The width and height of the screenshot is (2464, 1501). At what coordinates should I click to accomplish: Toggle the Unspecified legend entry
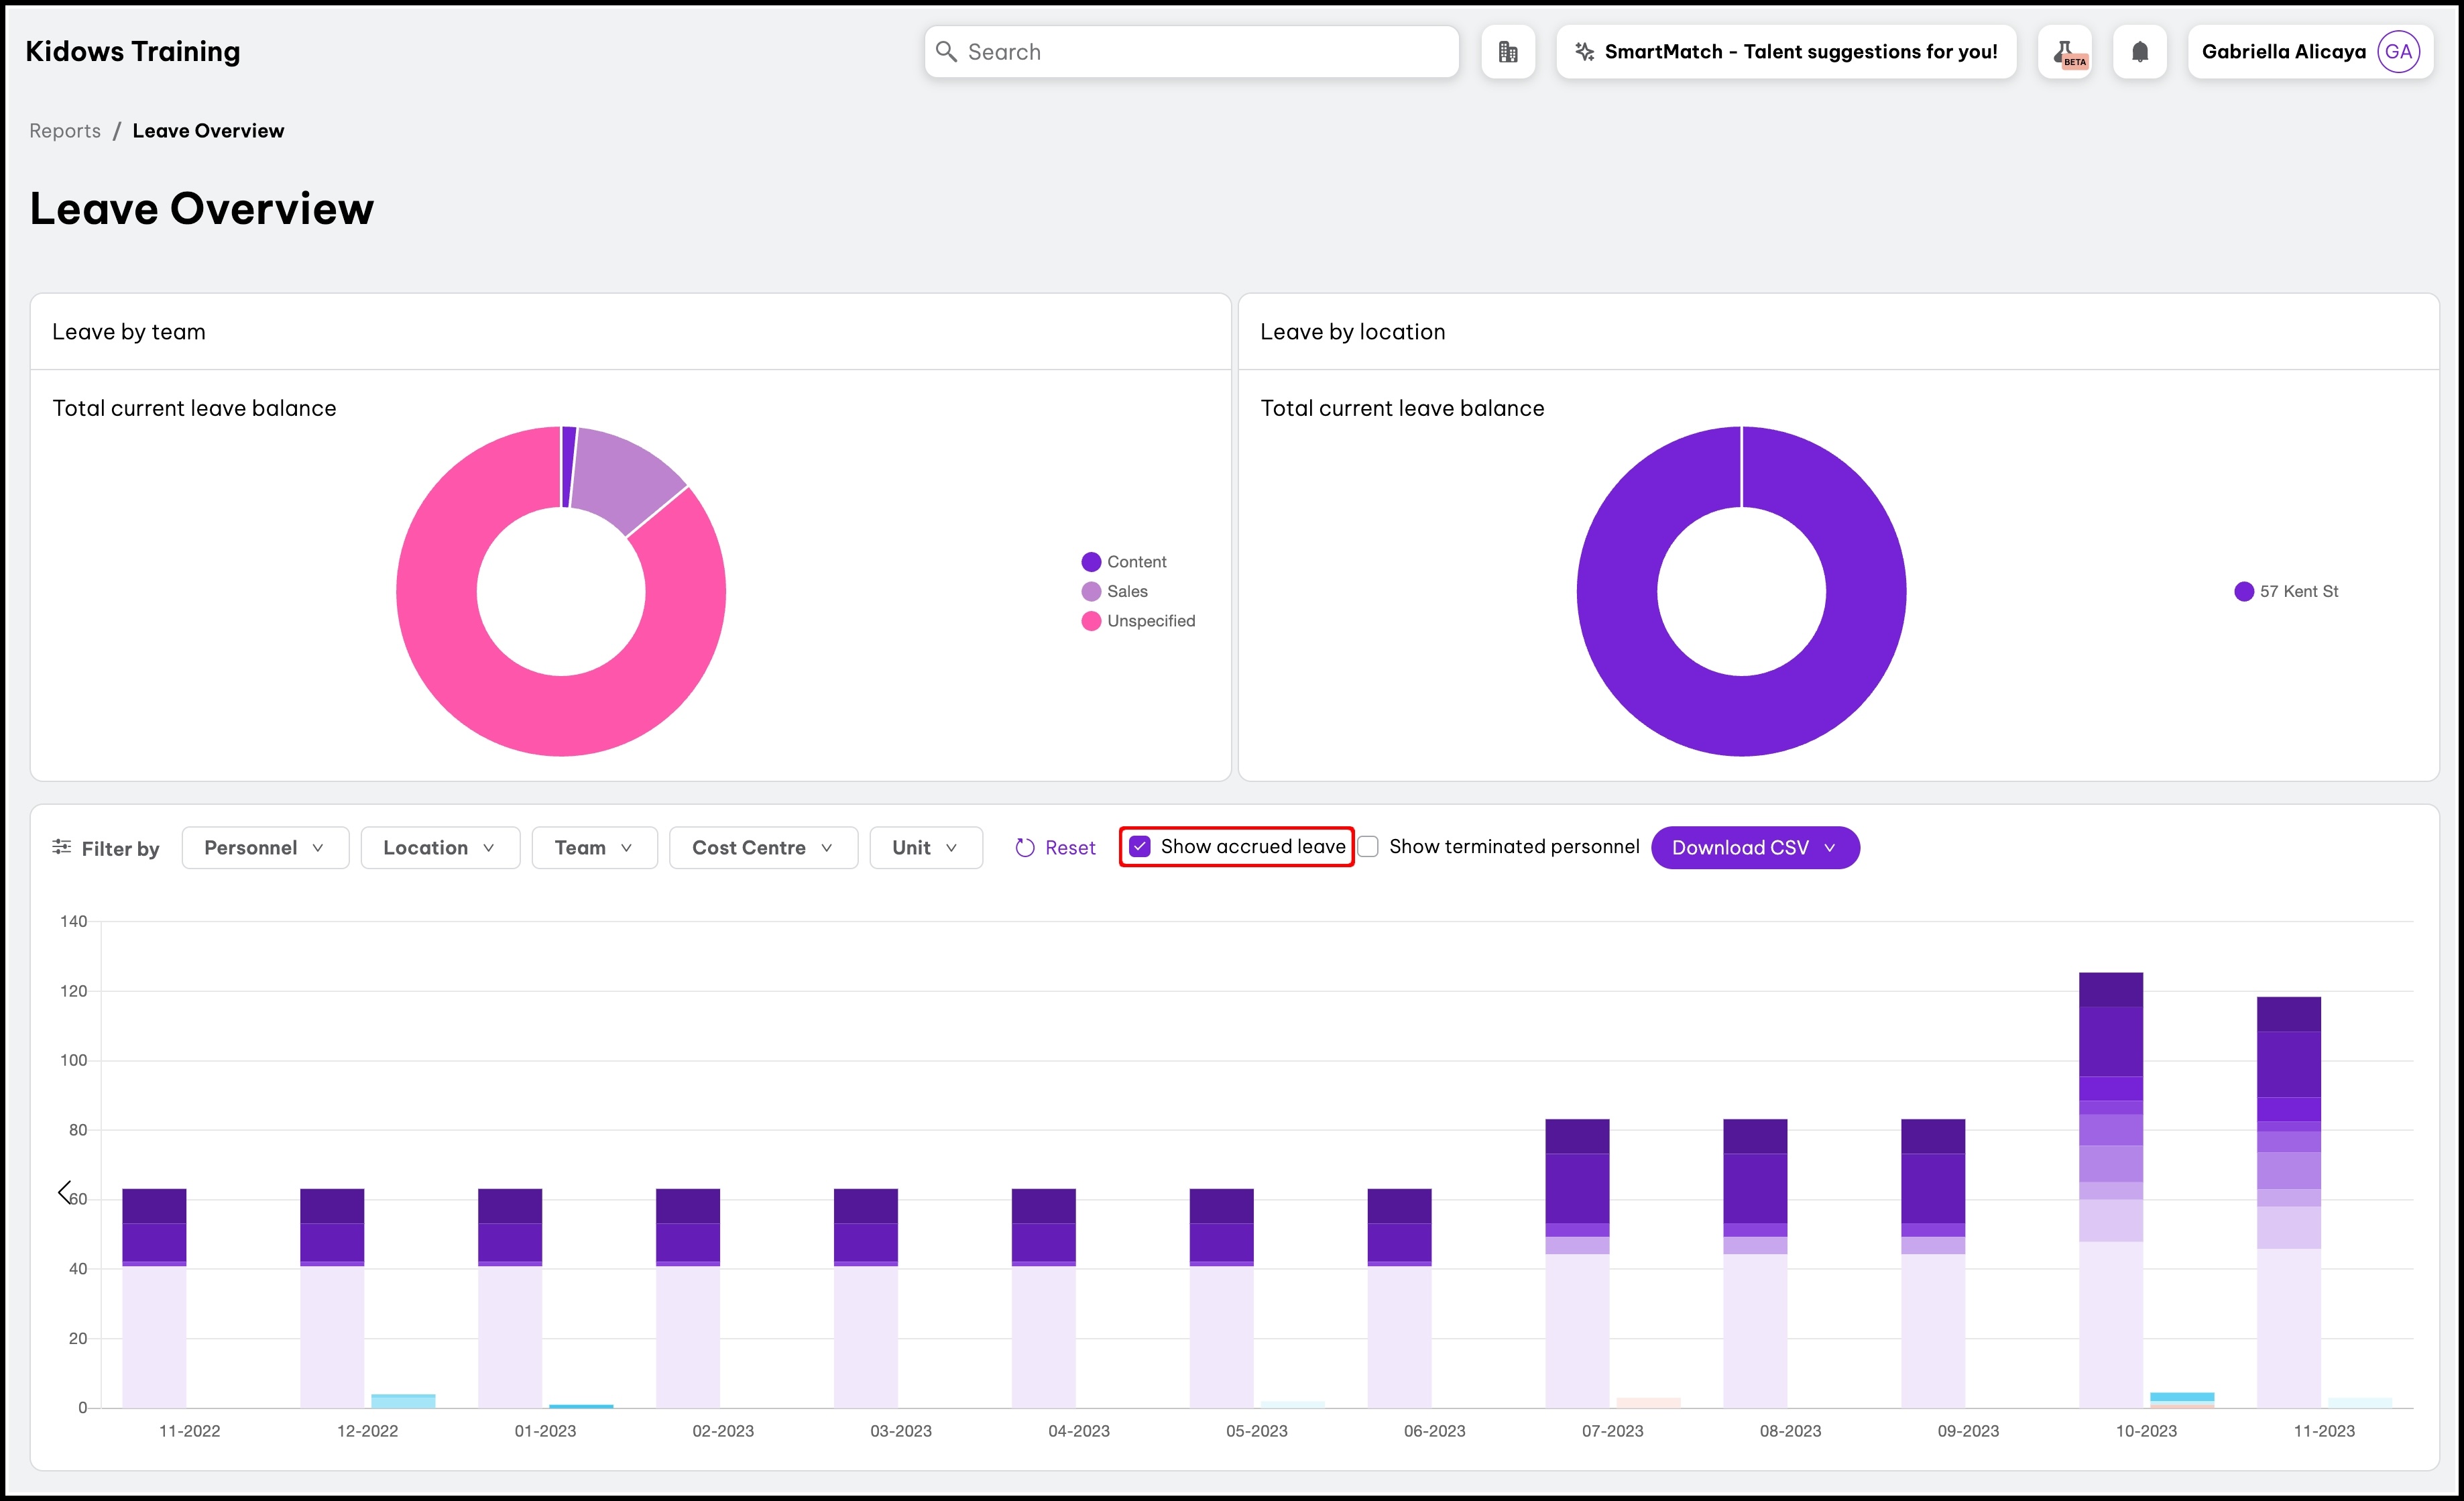(x=1150, y=621)
